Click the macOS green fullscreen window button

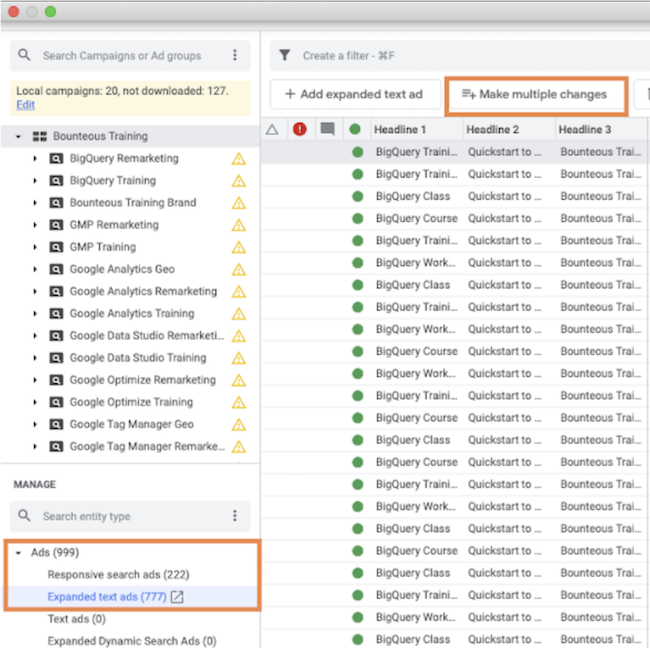coord(51,12)
